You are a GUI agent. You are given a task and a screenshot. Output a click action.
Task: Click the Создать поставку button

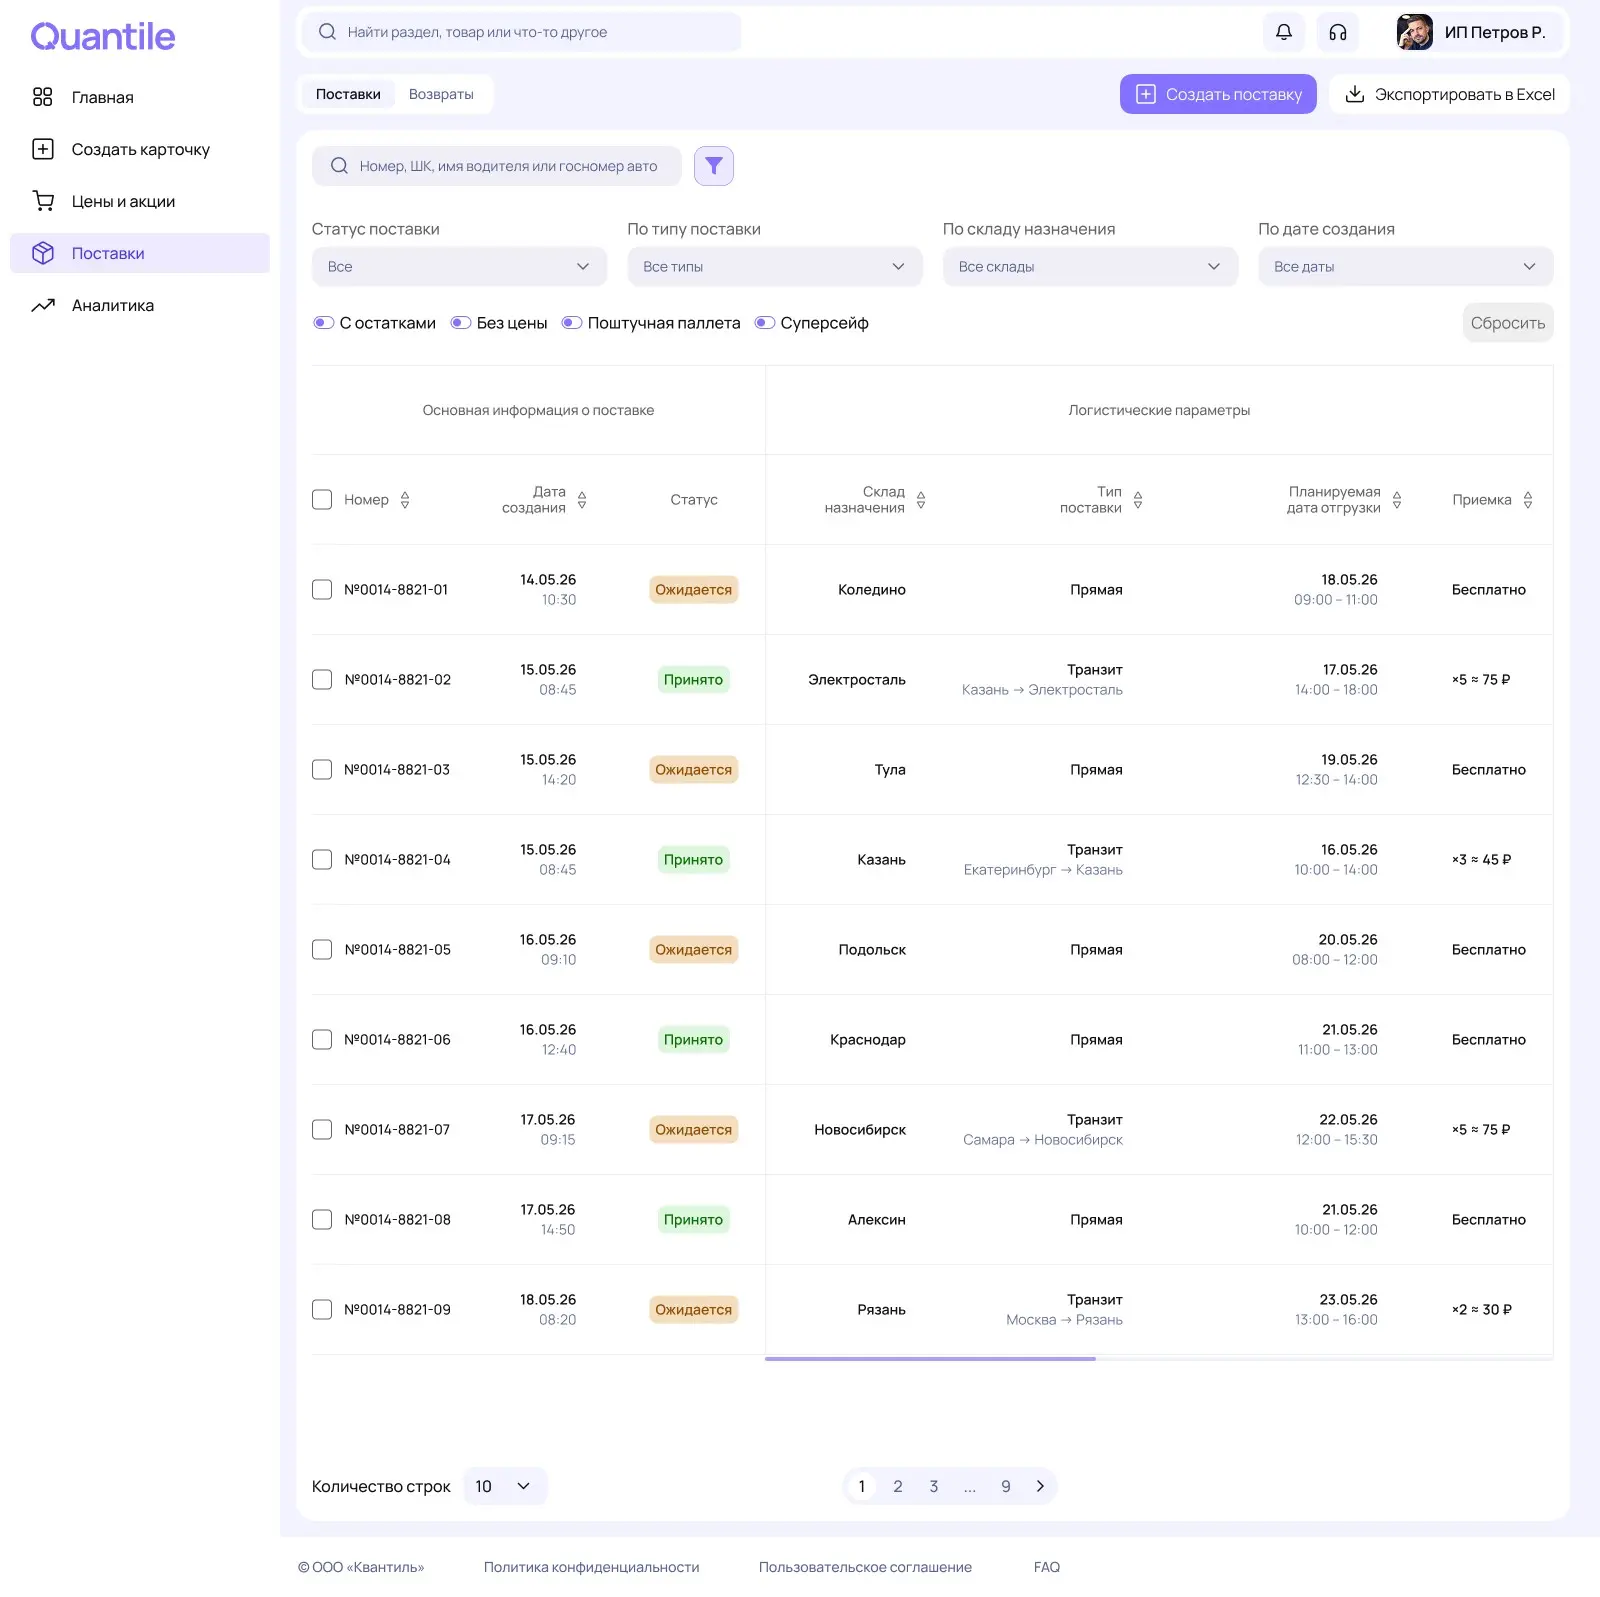click(1218, 94)
